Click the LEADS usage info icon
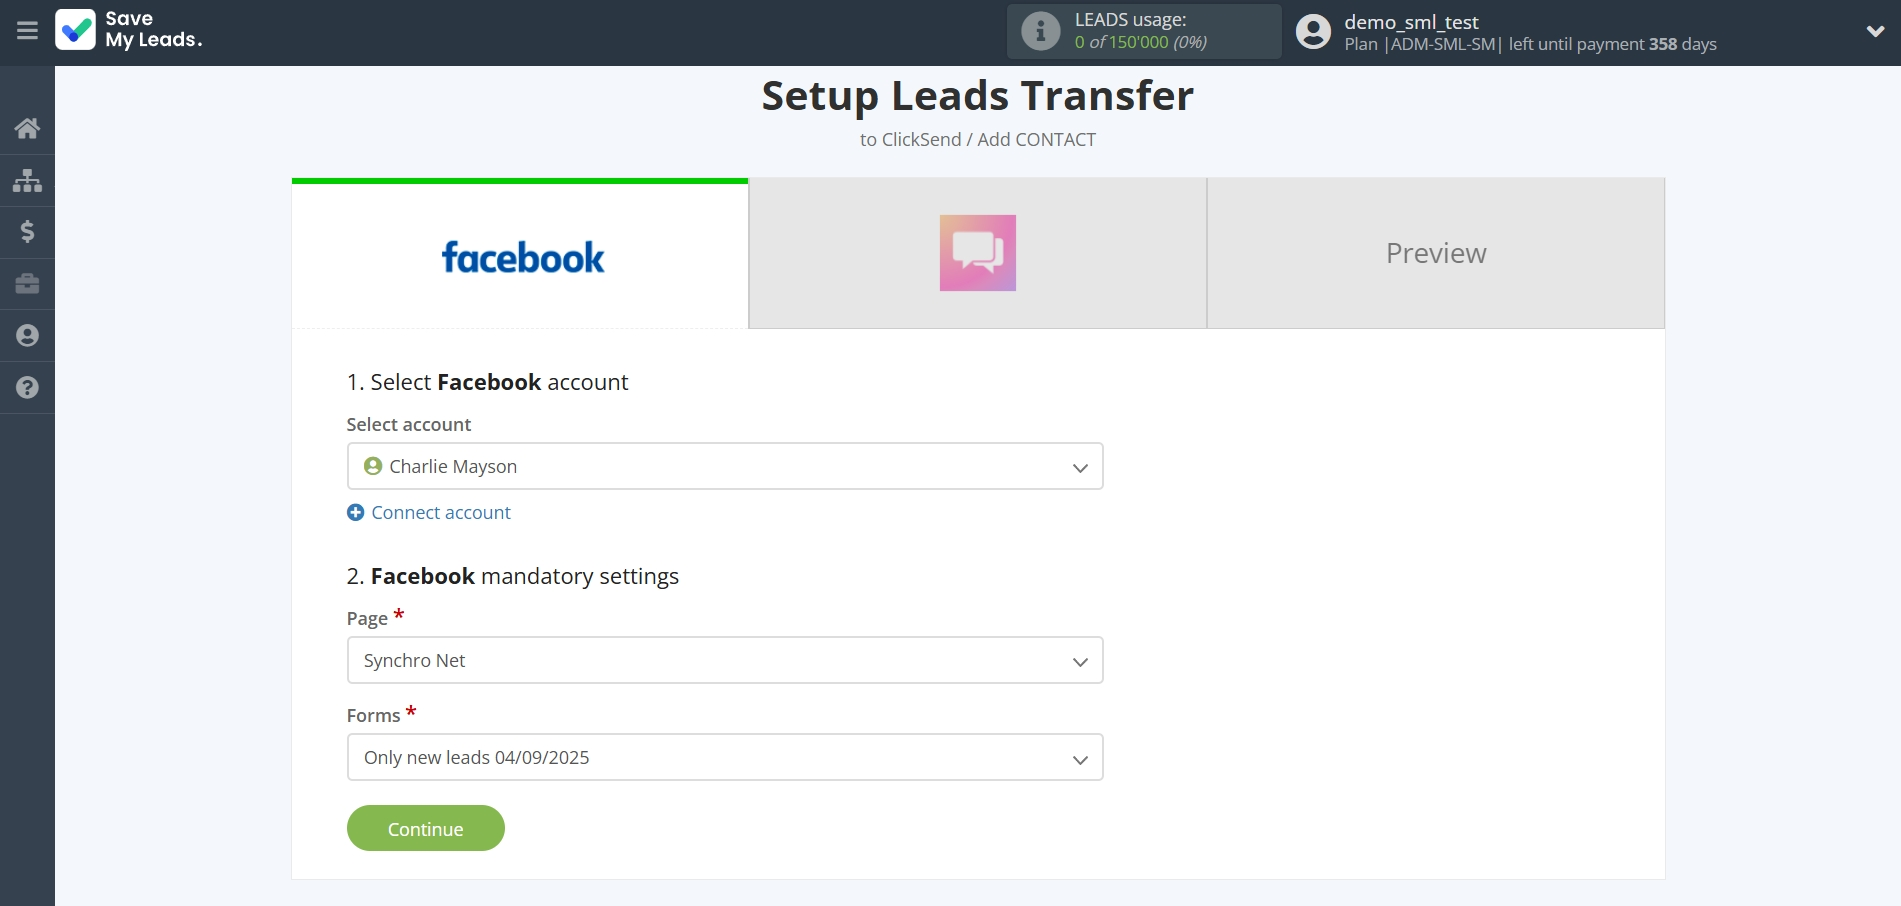 1040,31
